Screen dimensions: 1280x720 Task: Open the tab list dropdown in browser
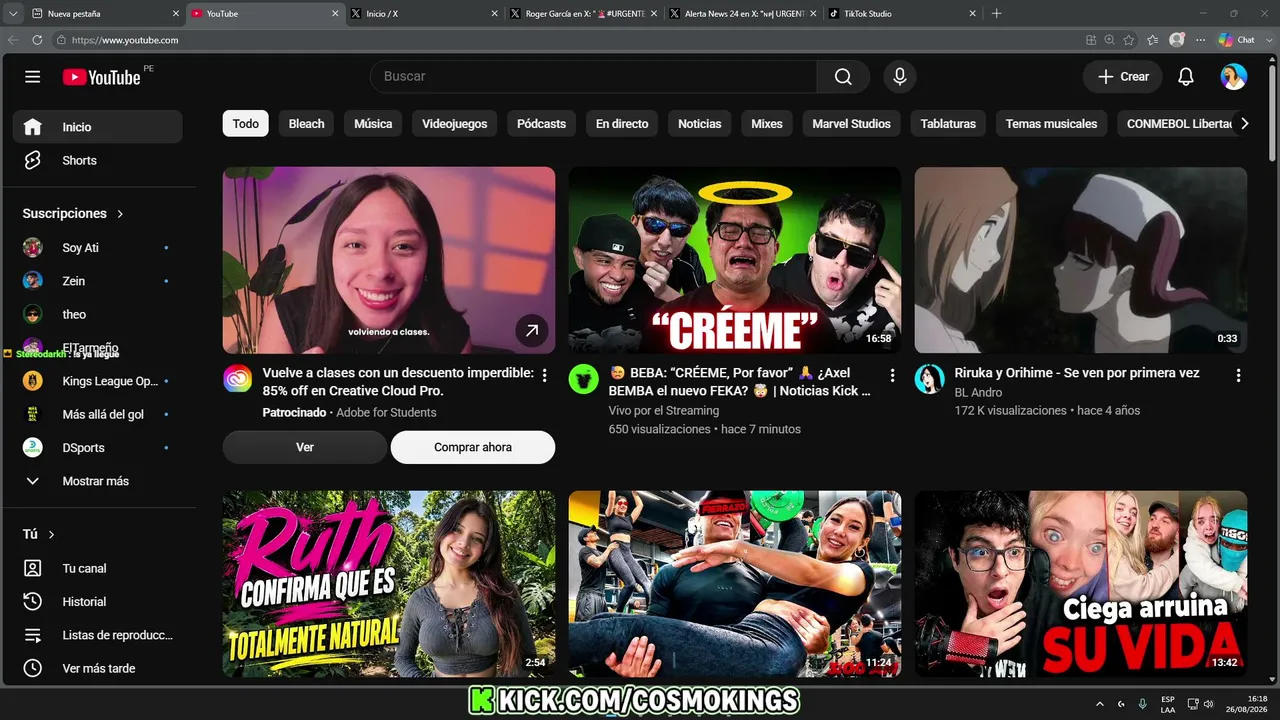tap(14, 14)
